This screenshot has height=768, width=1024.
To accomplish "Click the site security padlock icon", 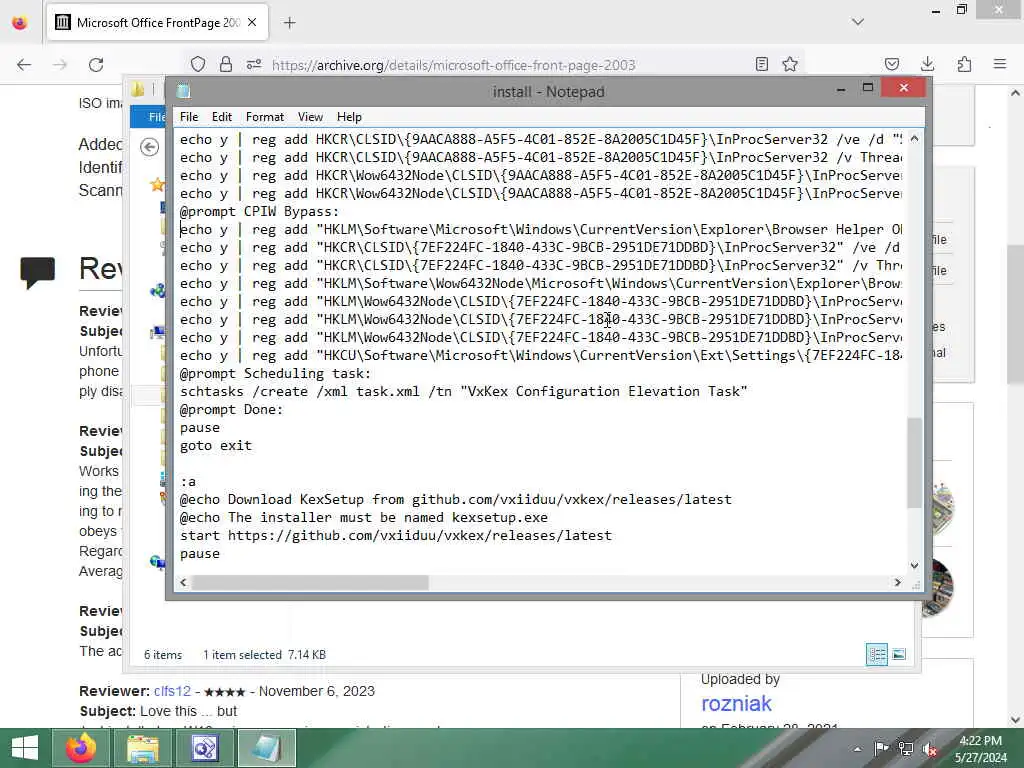I will point(226,64).
